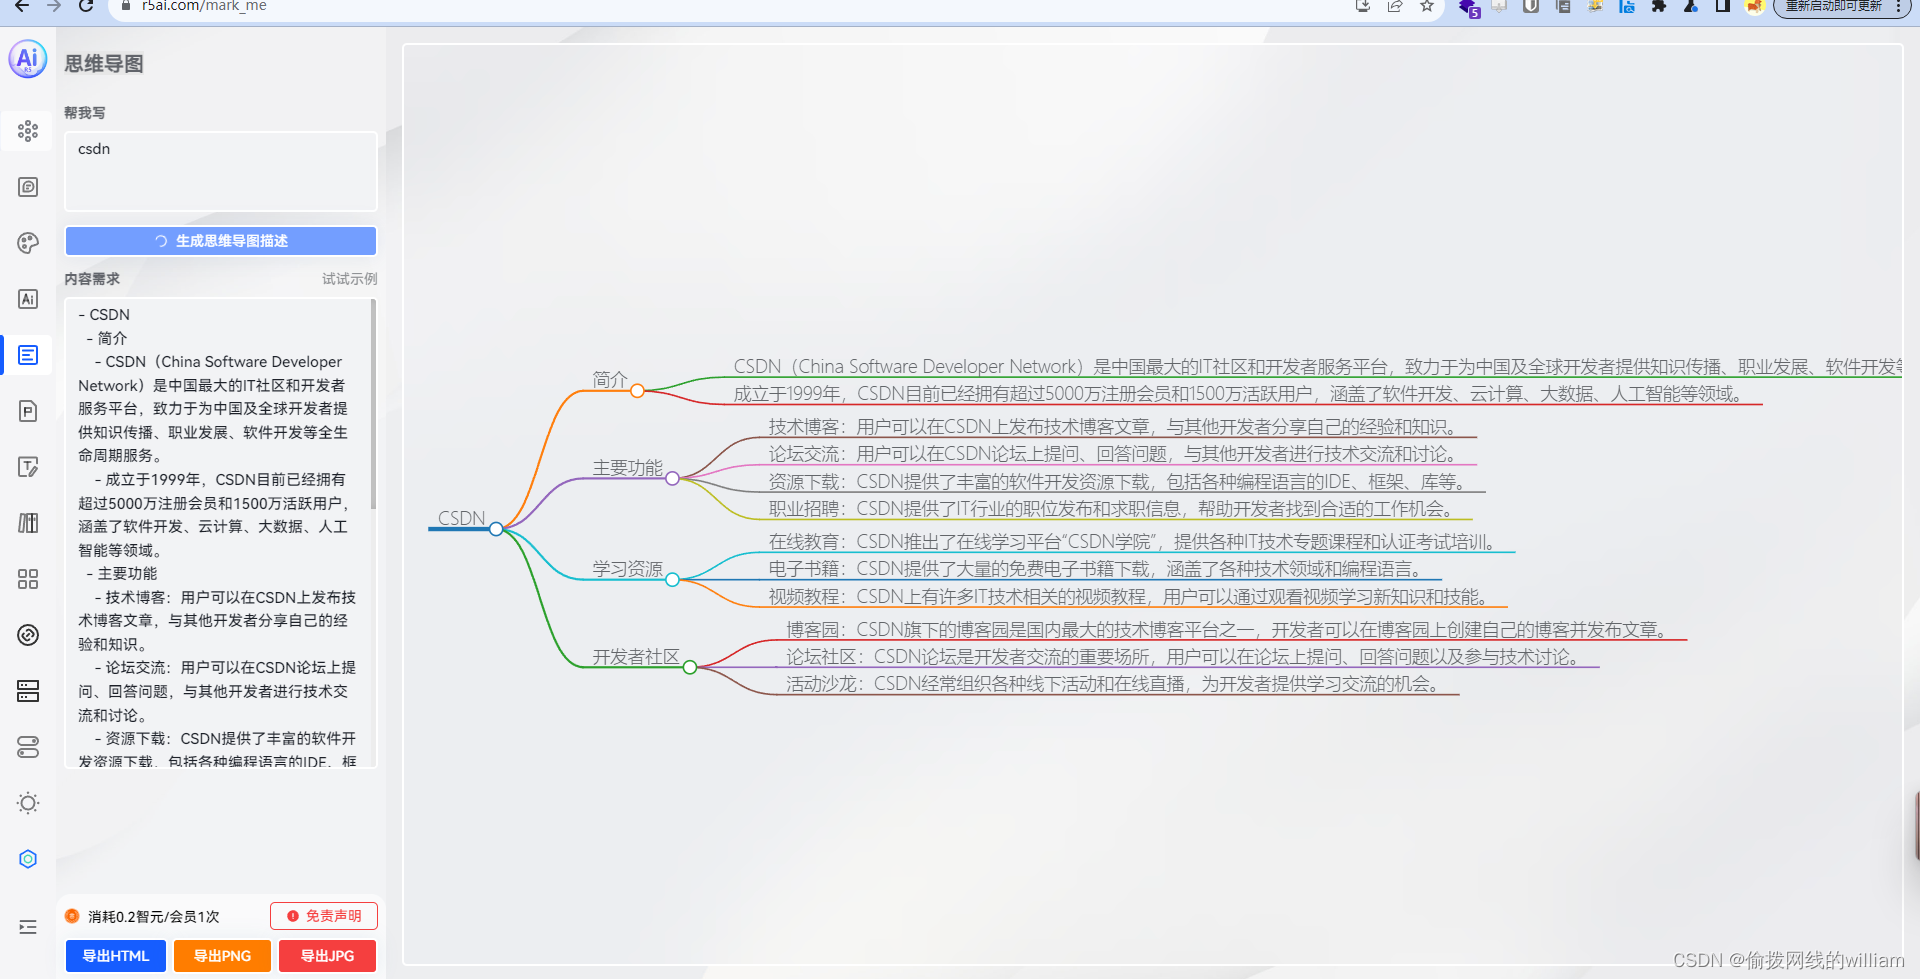Image resolution: width=1920 pixels, height=979 pixels.
Task: Collapse the 简介 node circle
Action: [637, 391]
